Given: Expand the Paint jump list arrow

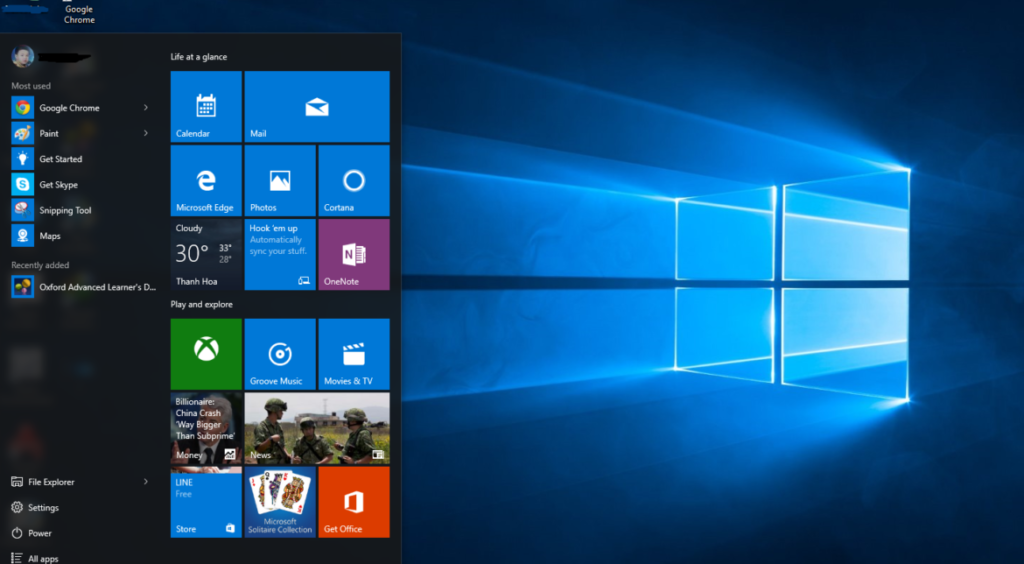Looking at the screenshot, I should (146, 133).
